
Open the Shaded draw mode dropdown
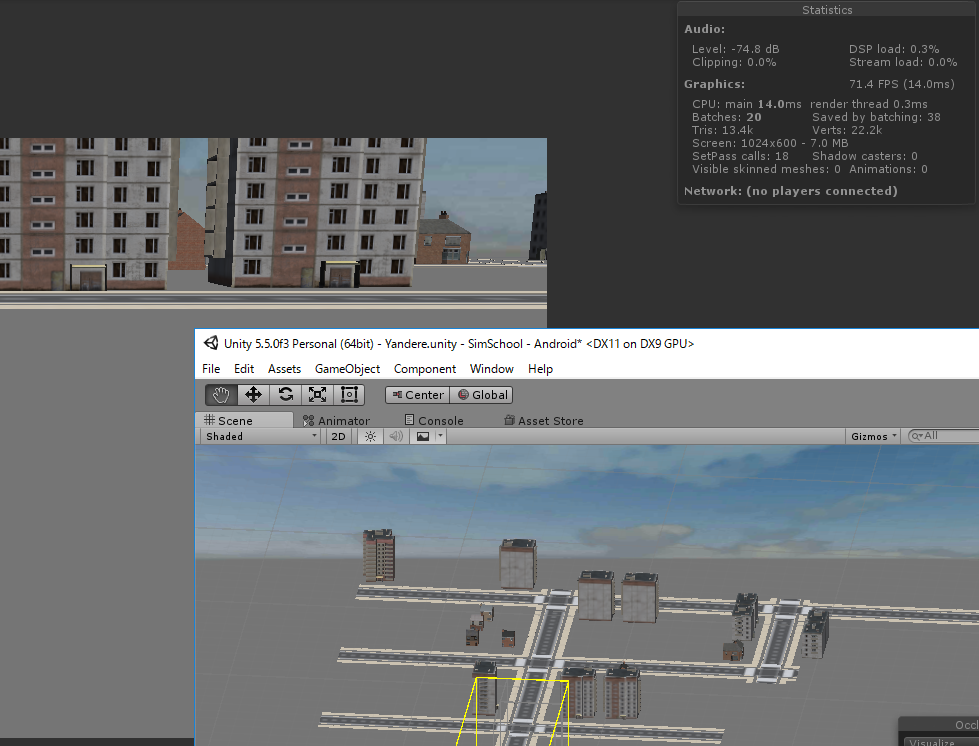coord(261,436)
